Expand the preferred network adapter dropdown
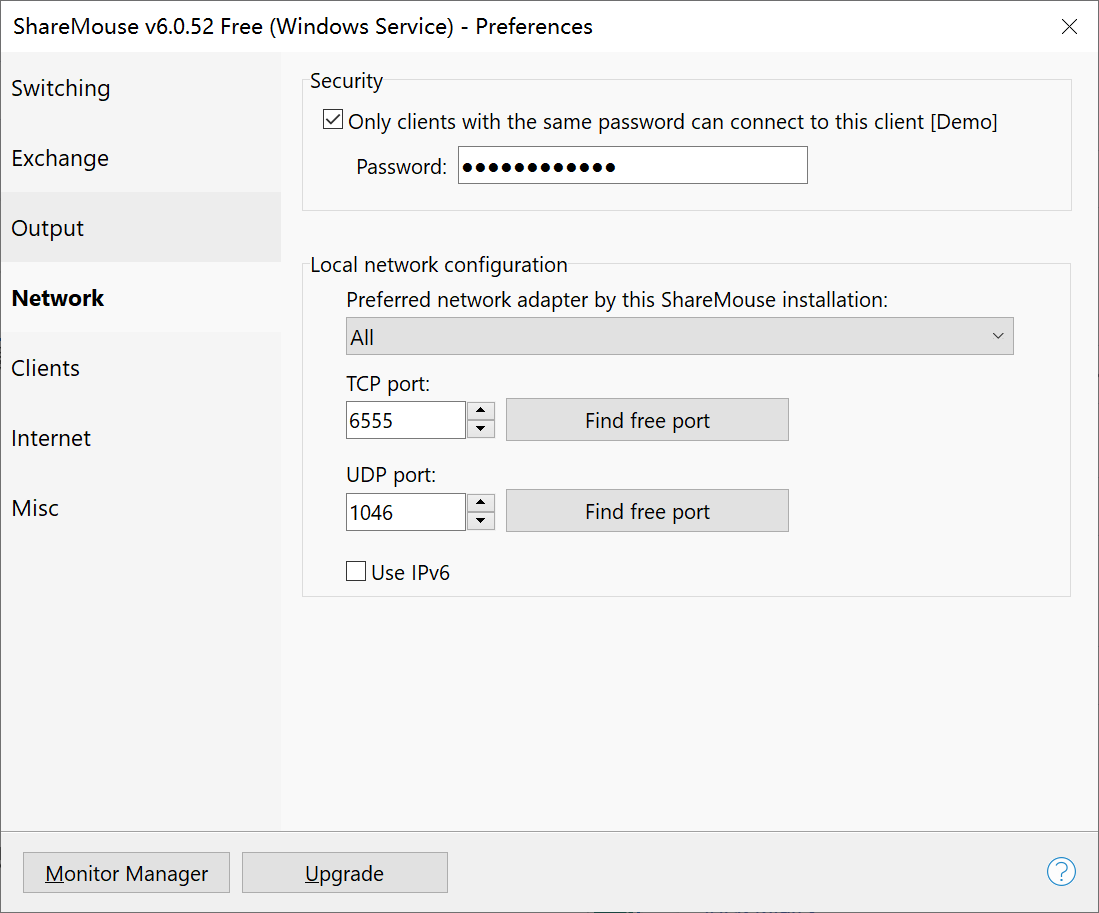 tap(679, 336)
